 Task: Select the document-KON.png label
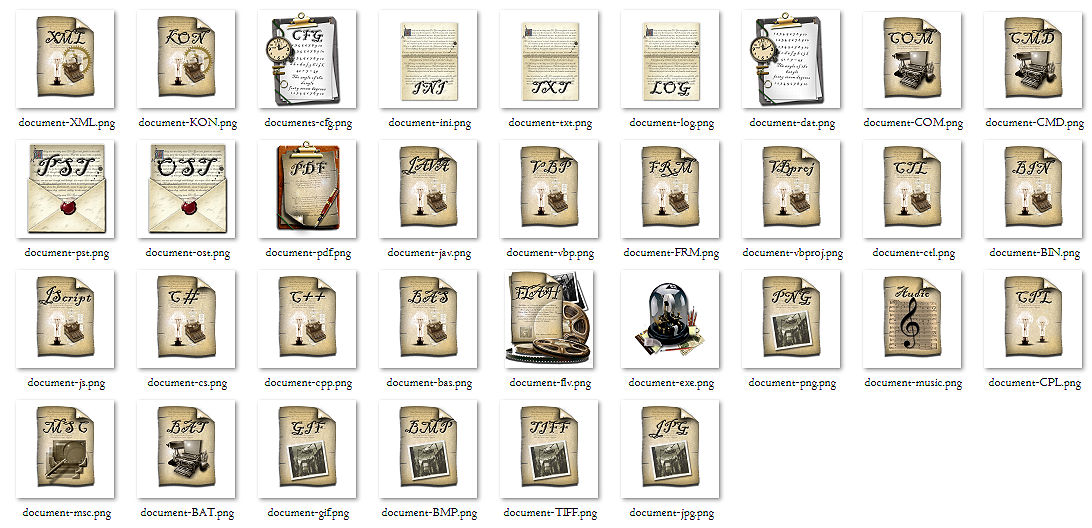coord(187,123)
